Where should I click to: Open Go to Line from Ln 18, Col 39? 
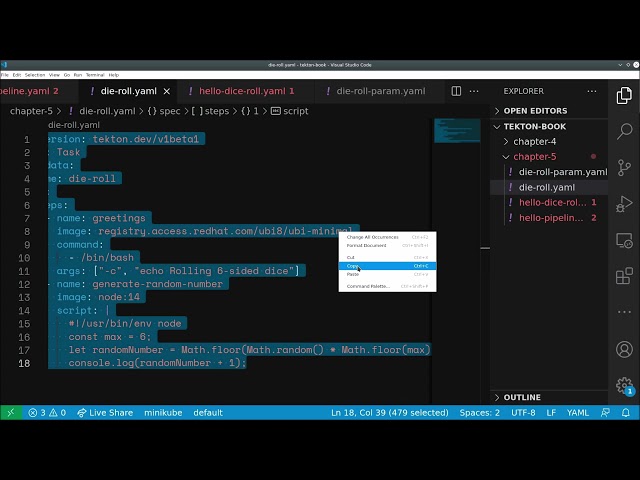pyautogui.click(x=389, y=413)
